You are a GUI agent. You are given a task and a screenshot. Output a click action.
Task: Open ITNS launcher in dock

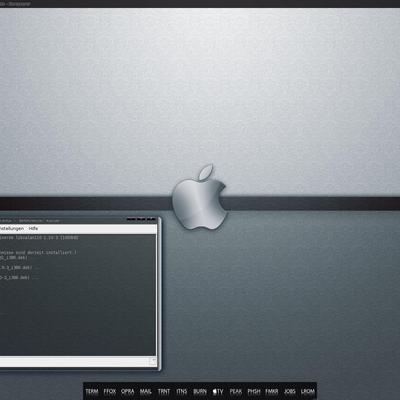(182, 392)
